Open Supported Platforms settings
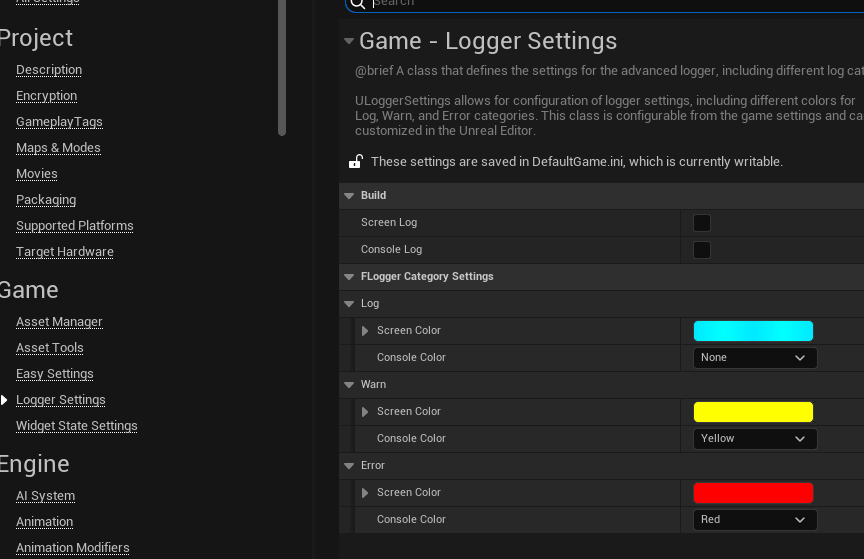The image size is (864, 559). point(74,225)
